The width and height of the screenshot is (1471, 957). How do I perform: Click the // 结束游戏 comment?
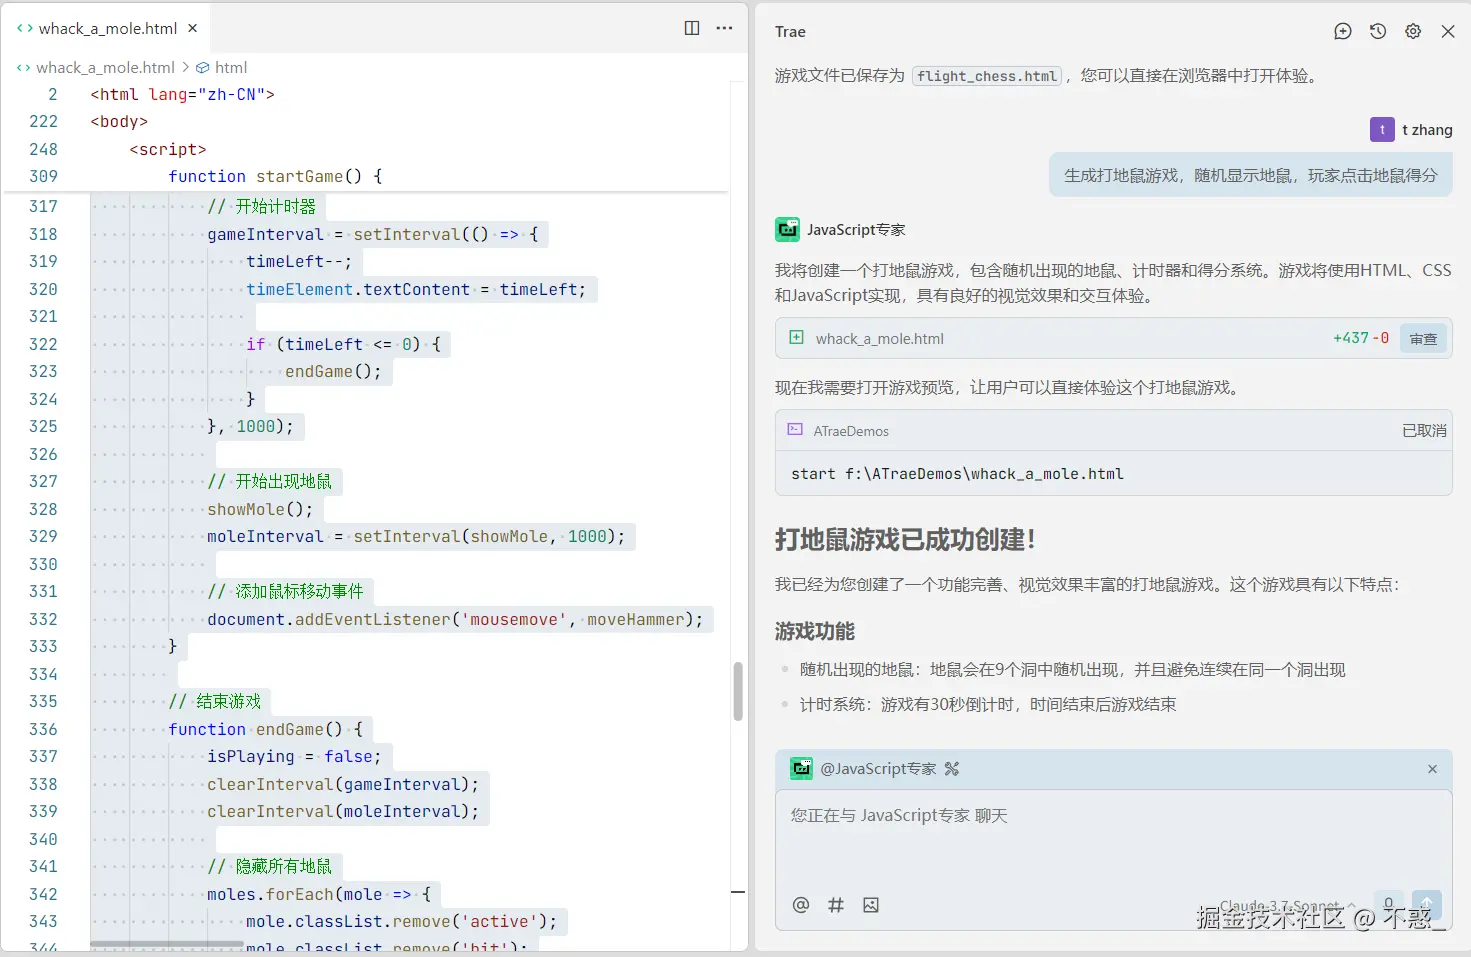(214, 701)
